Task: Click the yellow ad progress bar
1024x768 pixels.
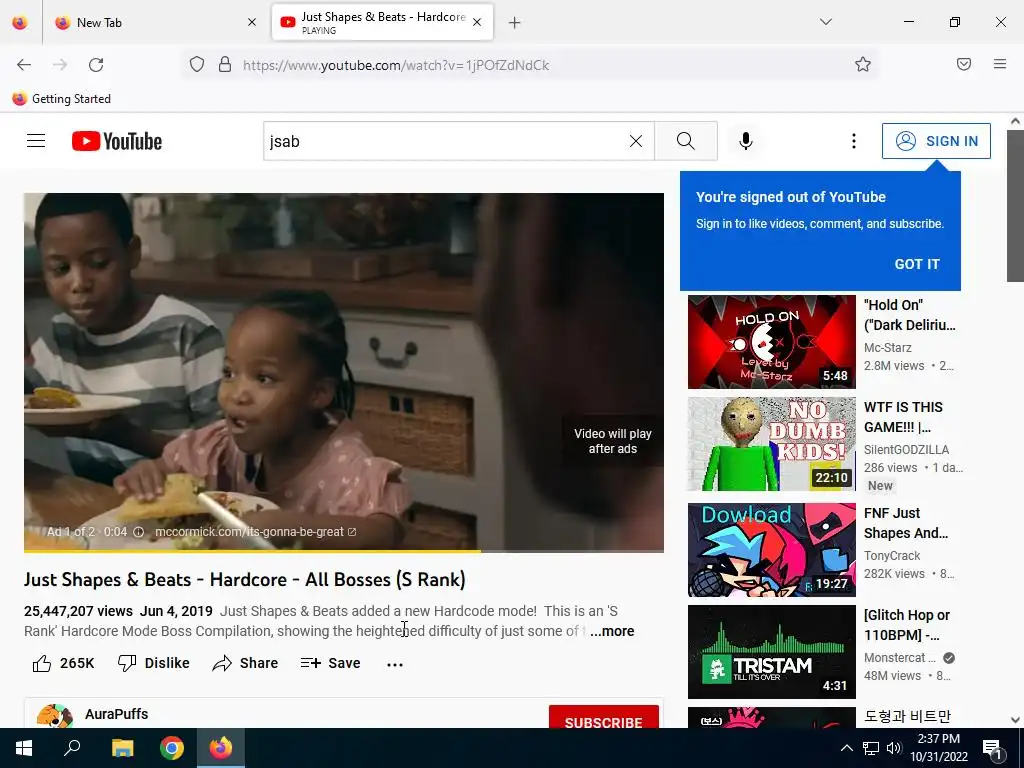Action: pos(252,551)
